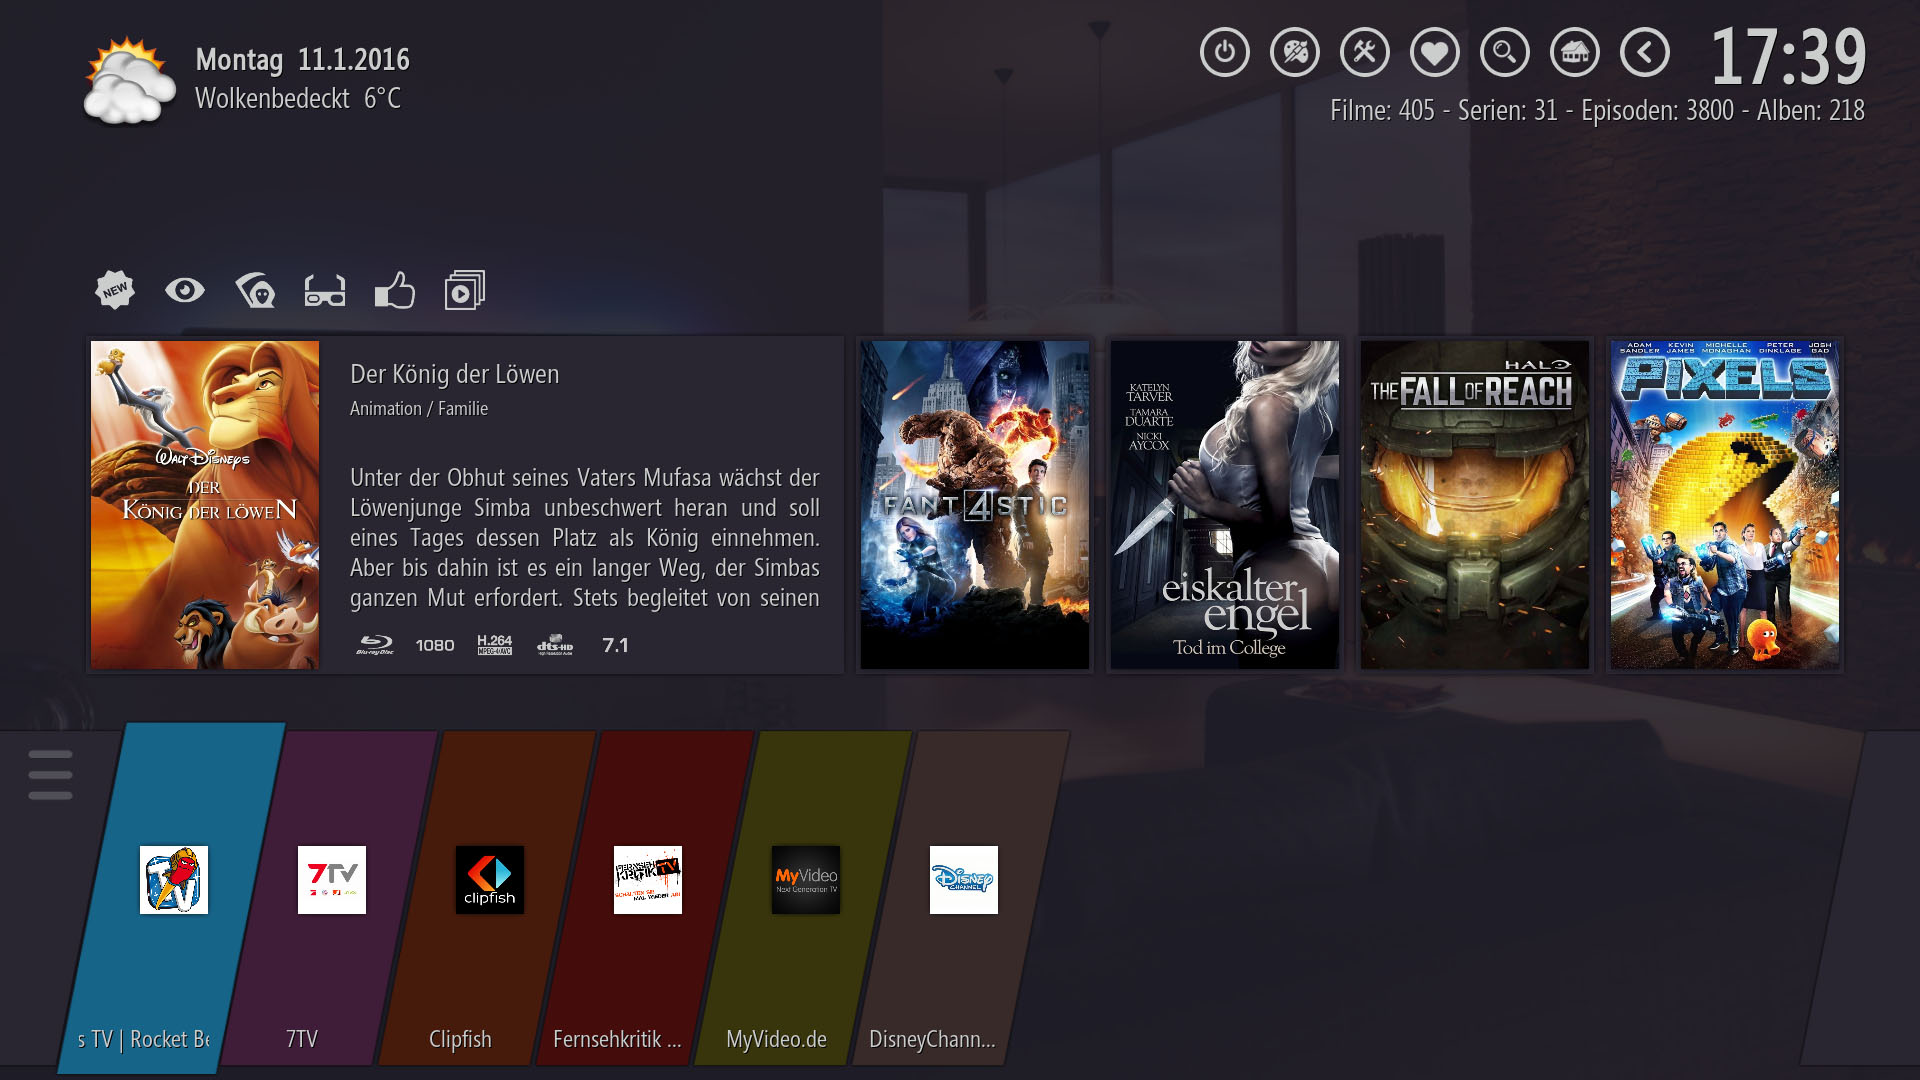Select the eye filter icon
Image resolution: width=1920 pixels, height=1080 pixels.
tap(185, 290)
